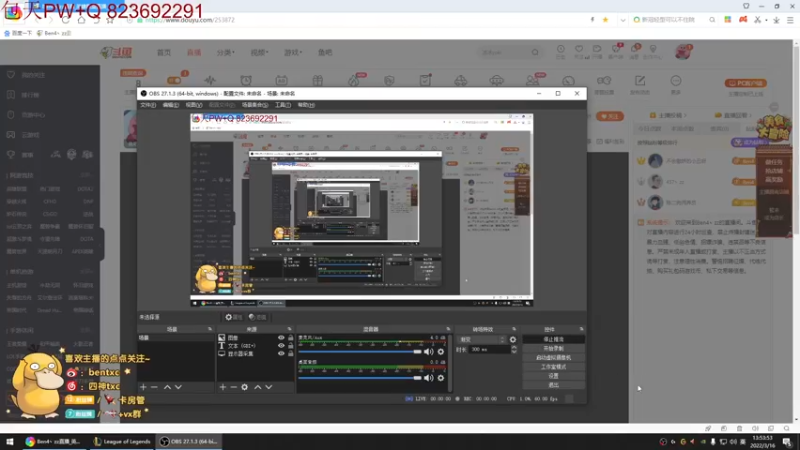Image resolution: width=800 pixels, height=450 pixels.
Task: Add a new scene with the plus icon
Action: tap(143, 387)
